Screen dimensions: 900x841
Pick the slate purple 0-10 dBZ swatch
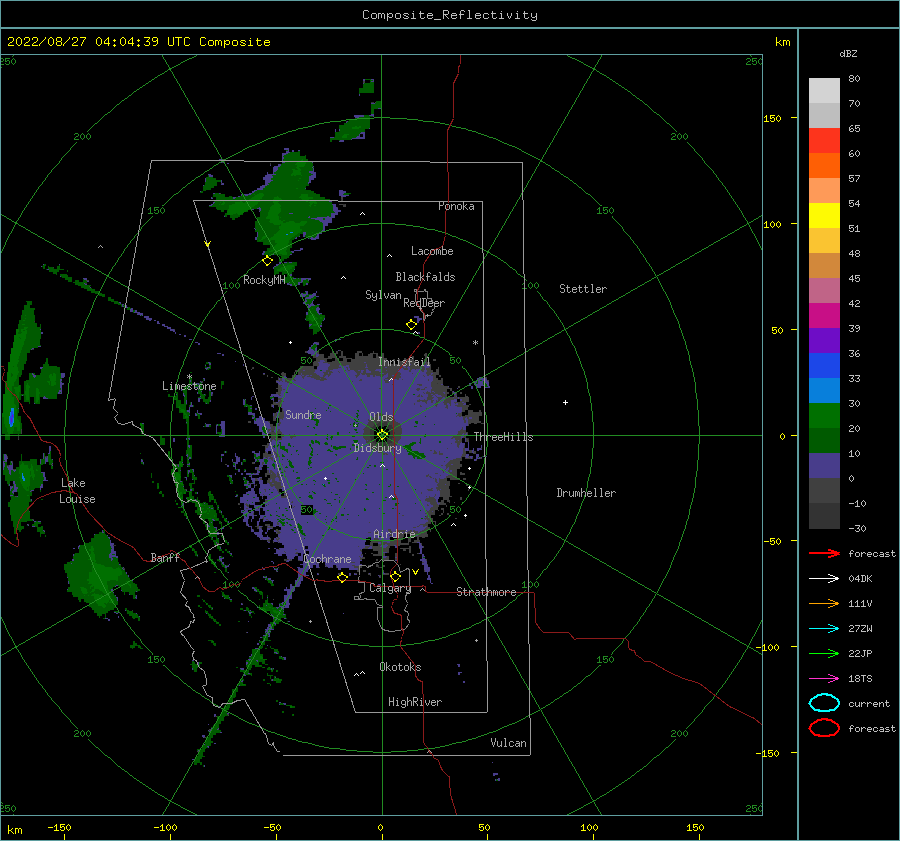[x=824, y=466]
